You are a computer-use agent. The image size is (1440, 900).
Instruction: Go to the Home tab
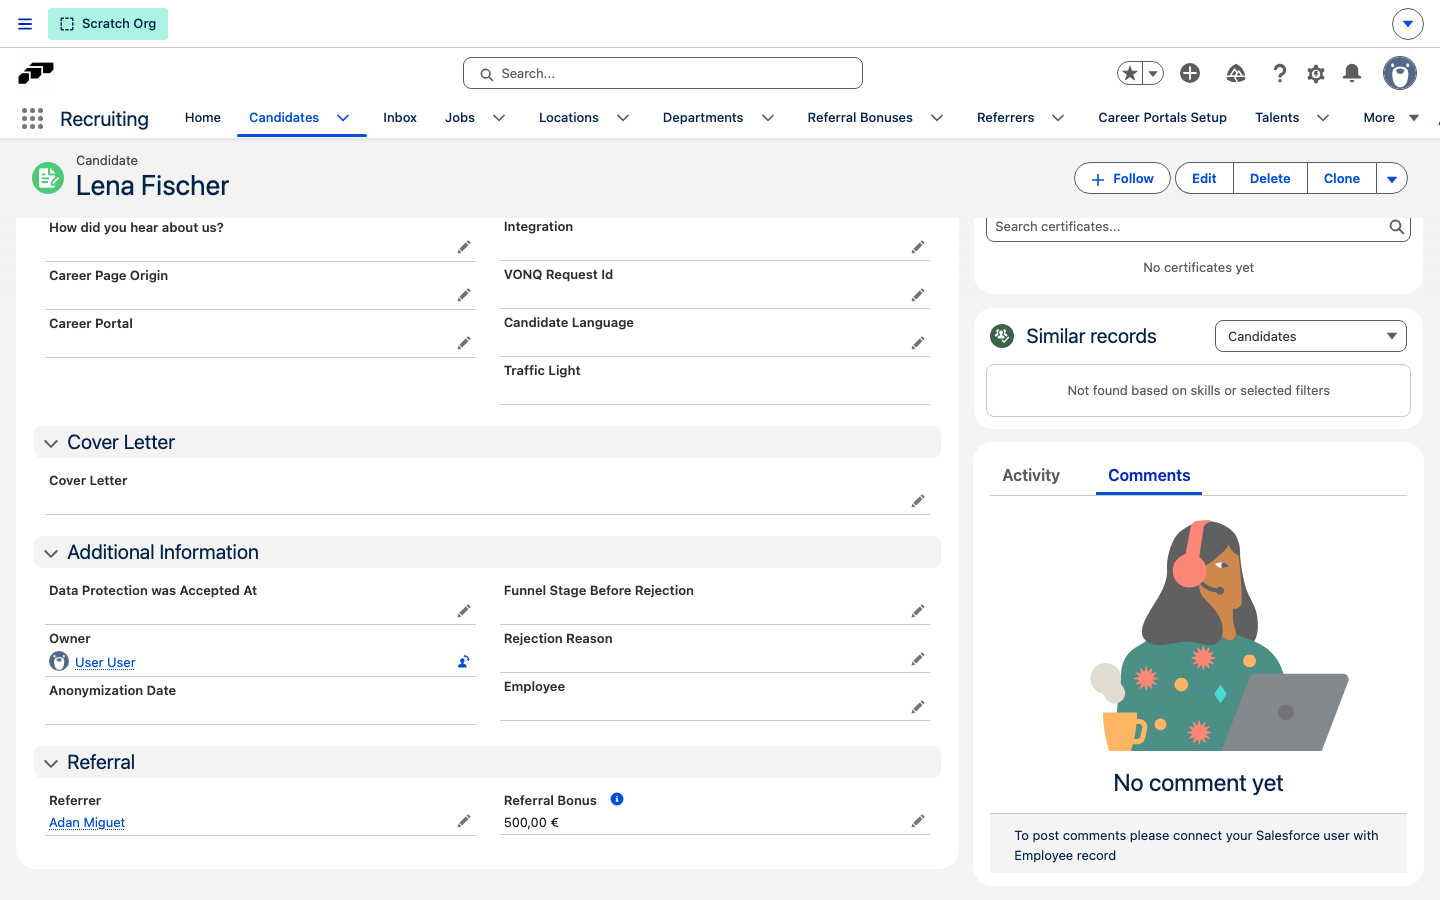tap(203, 118)
